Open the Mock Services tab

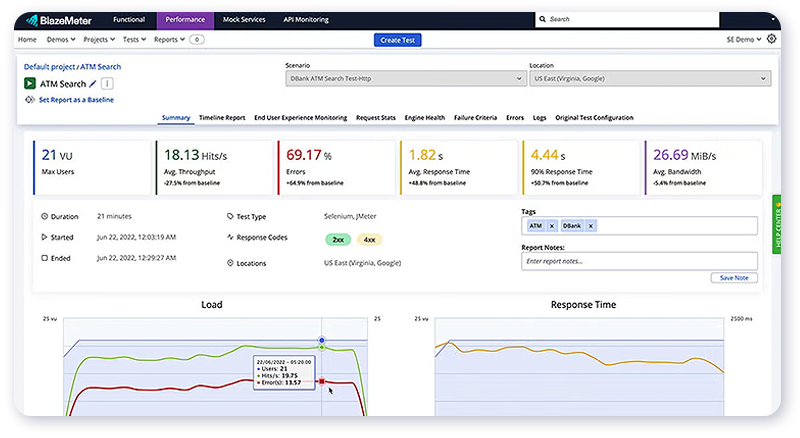pyautogui.click(x=242, y=19)
